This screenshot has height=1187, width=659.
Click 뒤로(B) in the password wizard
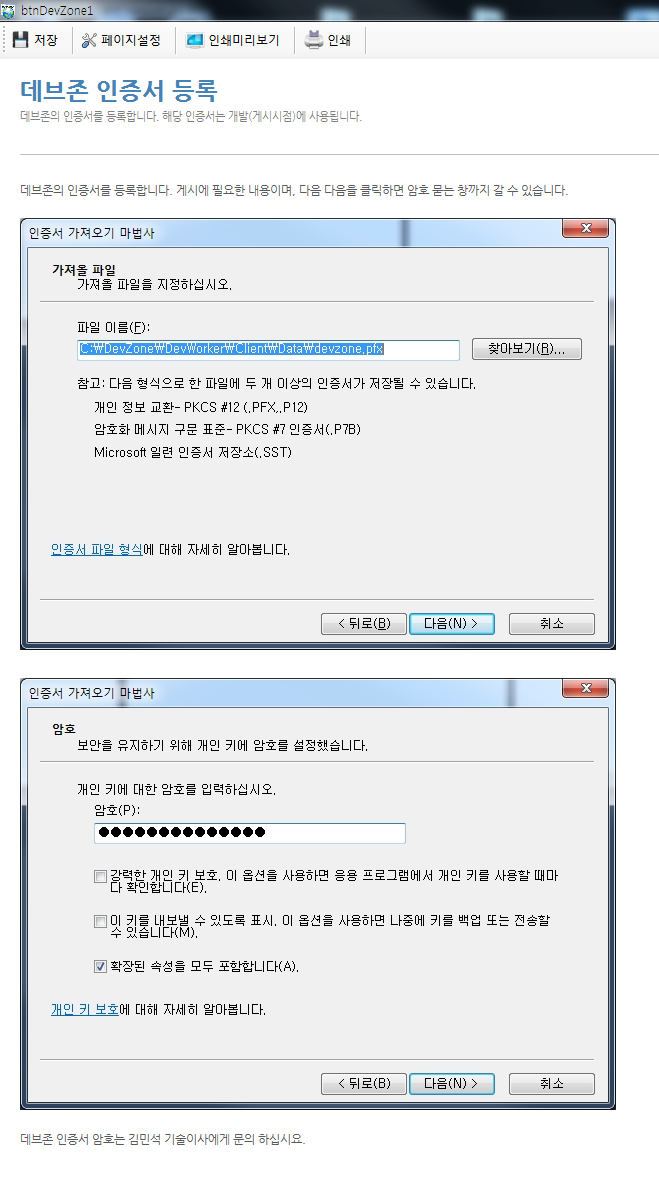point(364,1083)
